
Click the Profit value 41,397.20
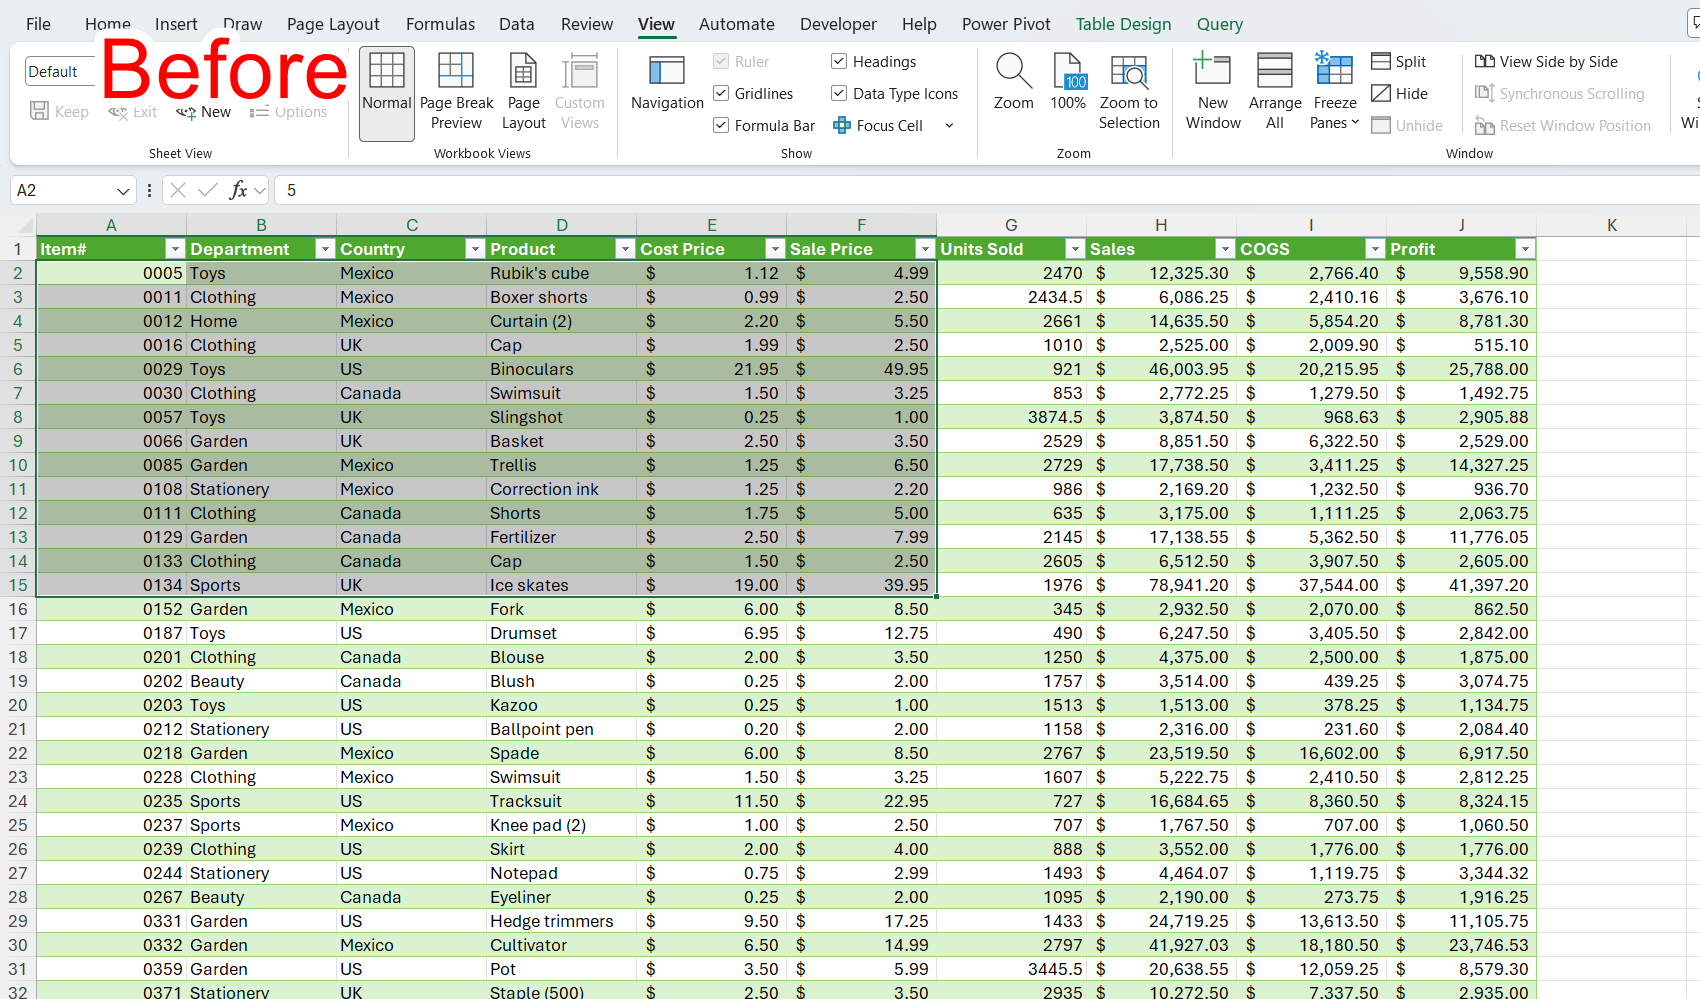1461,585
